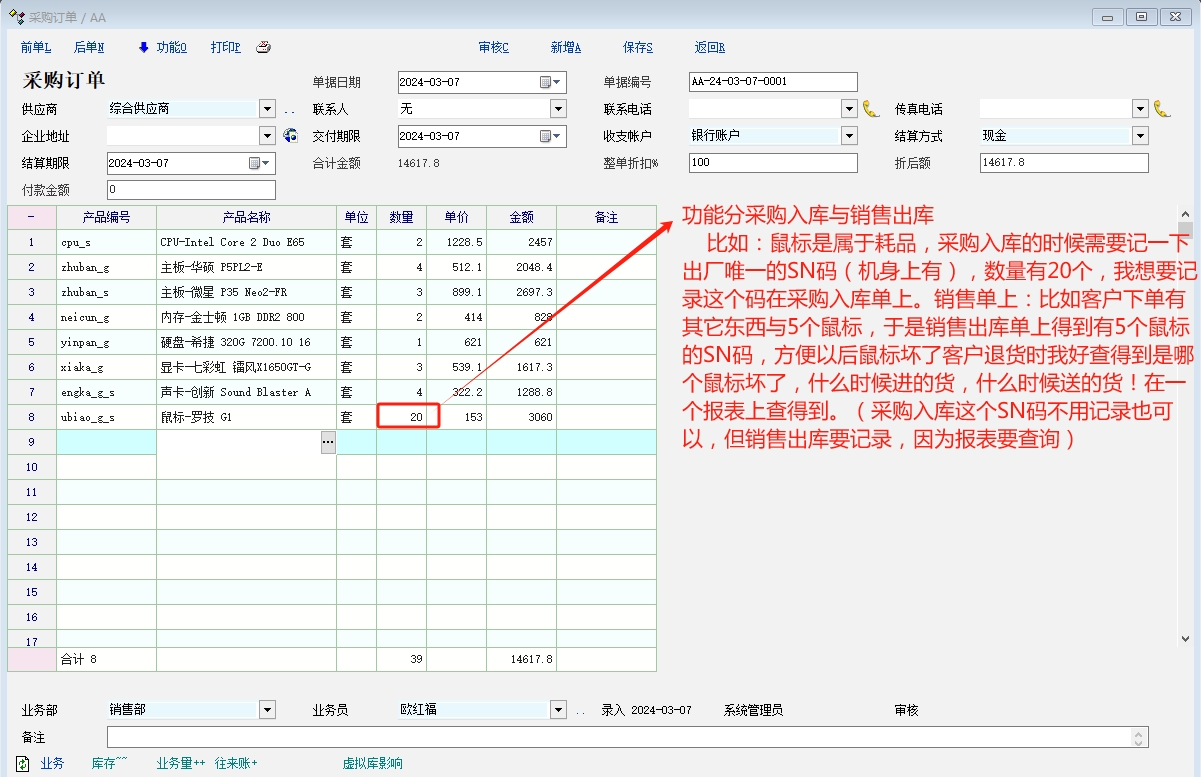The height and width of the screenshot is (777, 1201).
Task: Click the globe icon beside 企业地址
Action: click(290, 136)
